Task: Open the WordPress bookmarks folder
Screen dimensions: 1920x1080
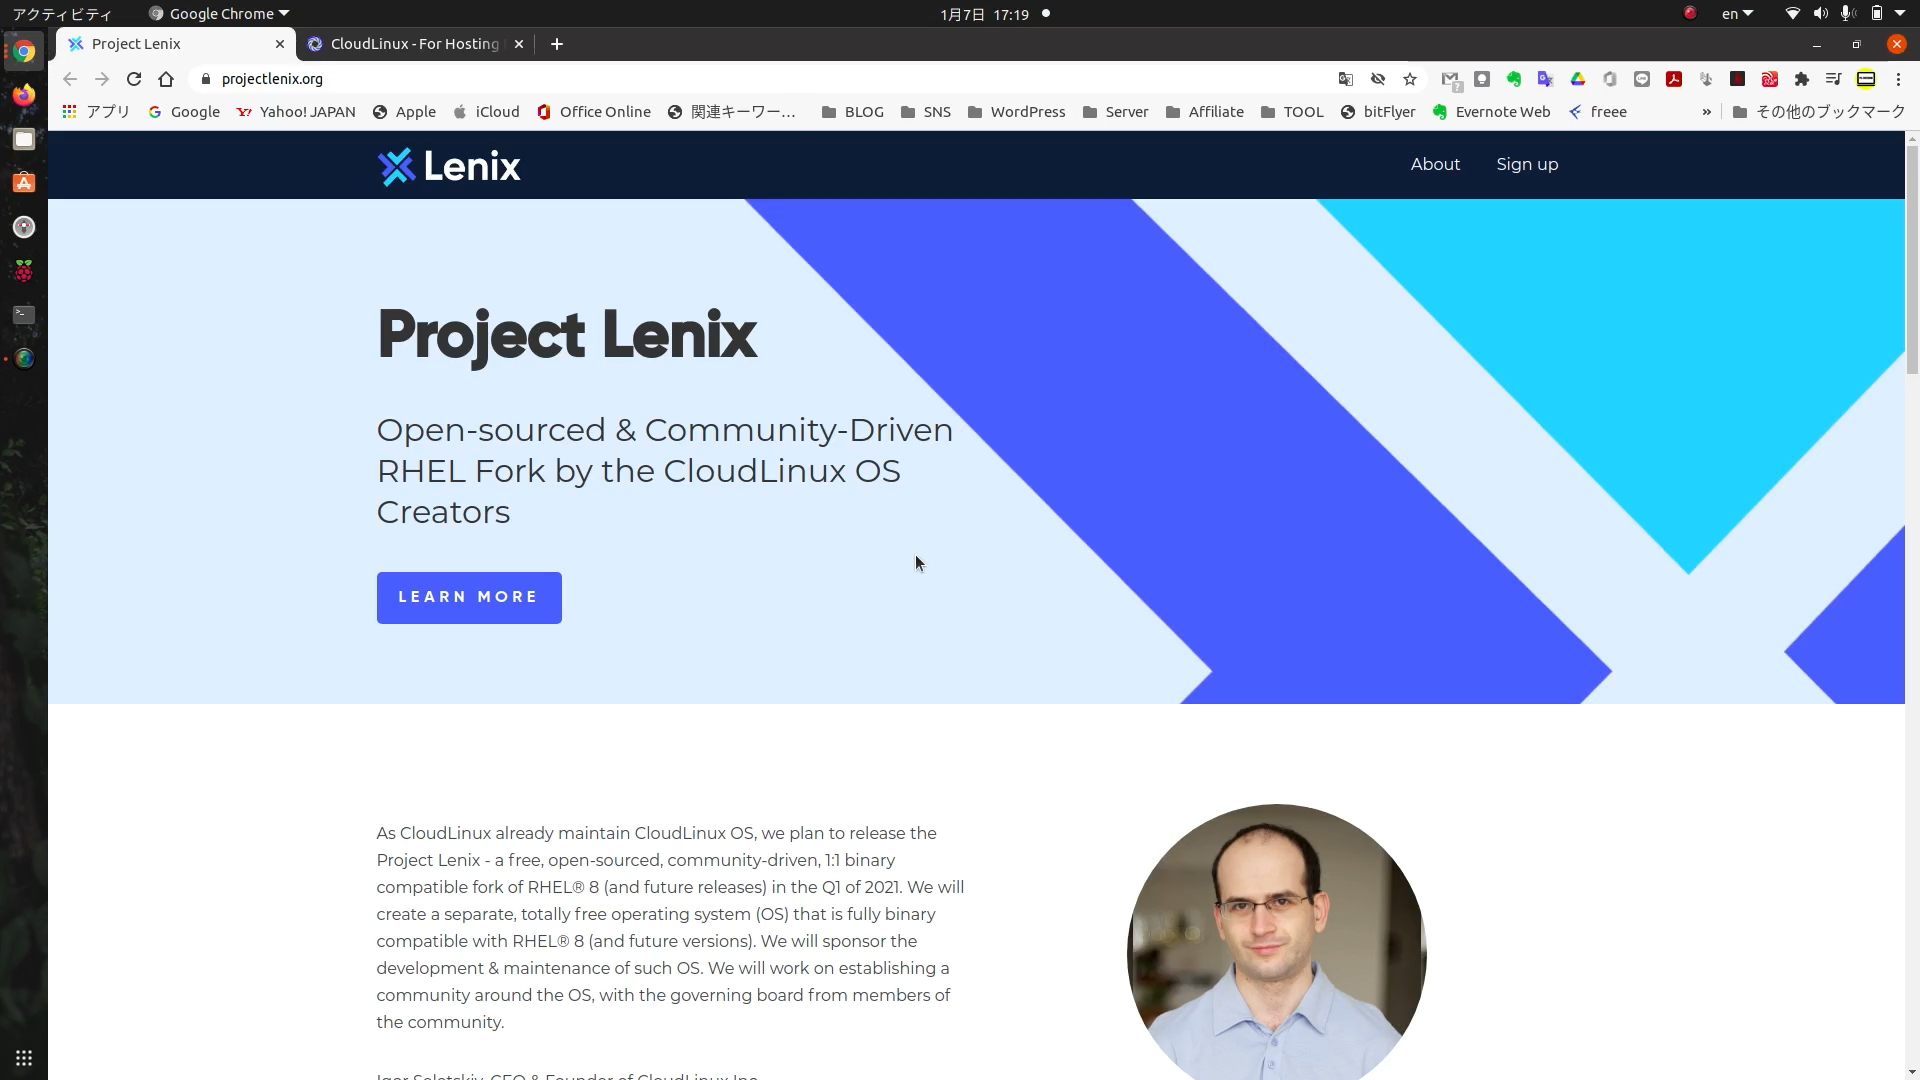Action: [1016, 112]
